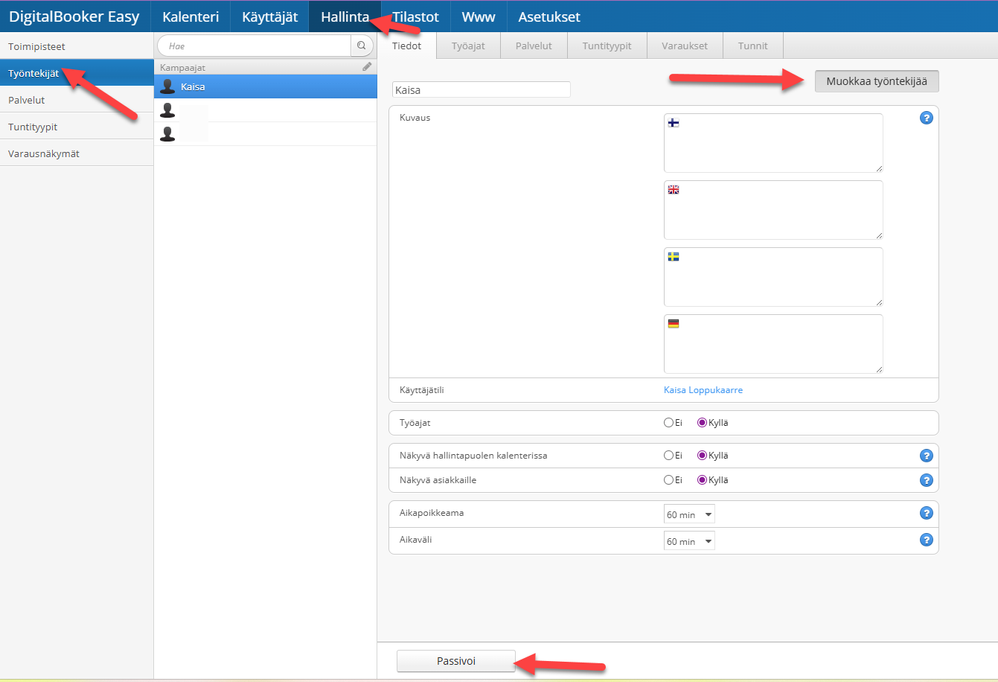Open the Tilastot menu

click(415, 17)
